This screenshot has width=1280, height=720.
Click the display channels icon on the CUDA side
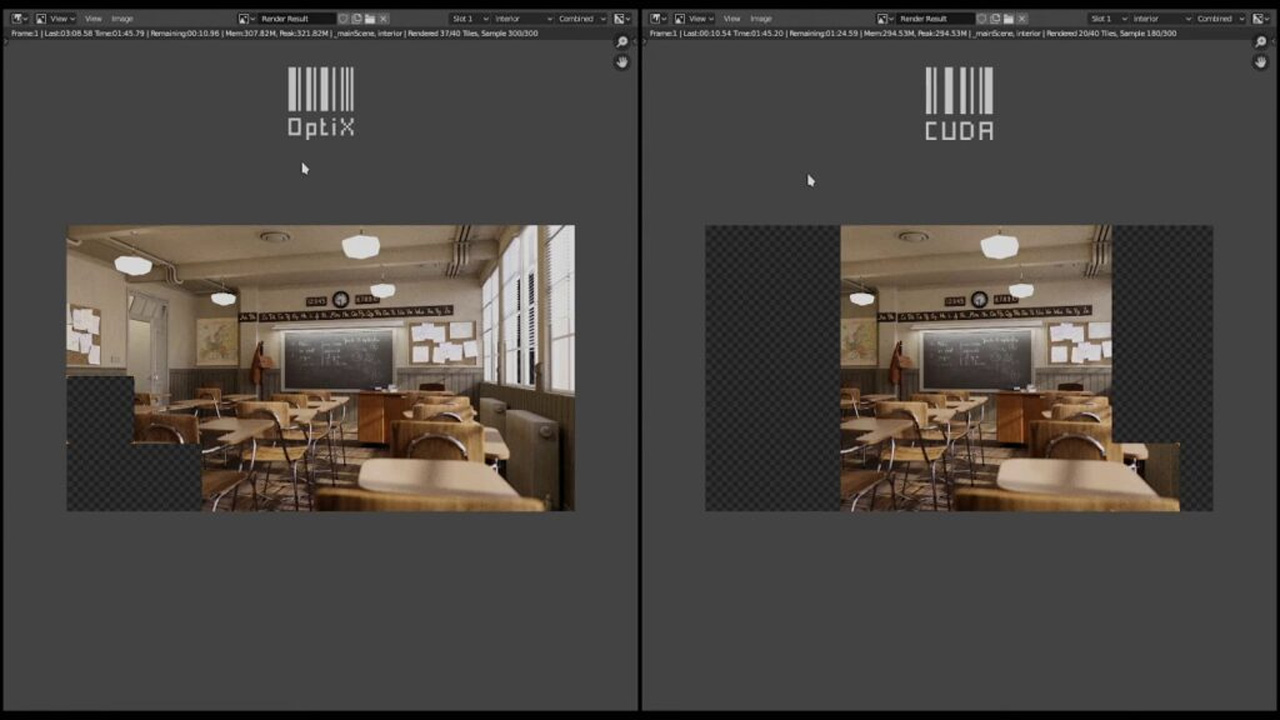[1259, 18]
